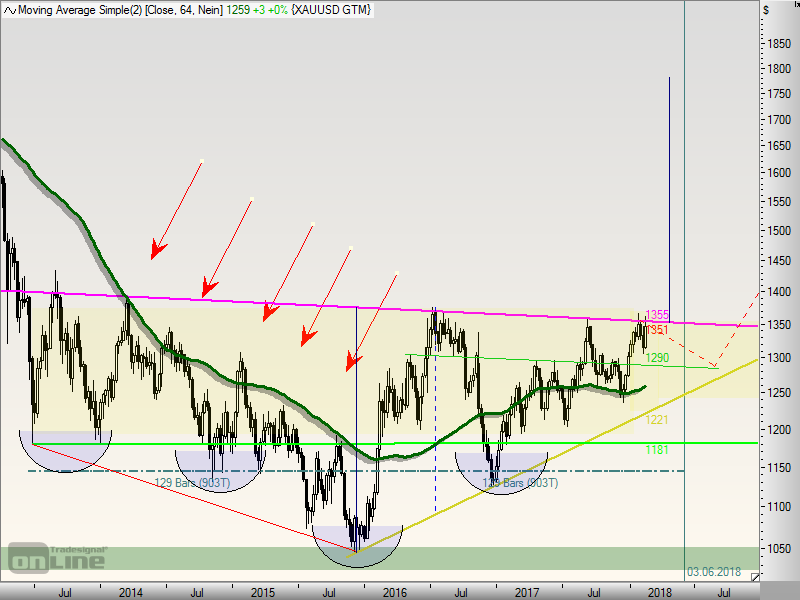
Task: Click the 1800 value on the price axis
Action: pos(773,69)
